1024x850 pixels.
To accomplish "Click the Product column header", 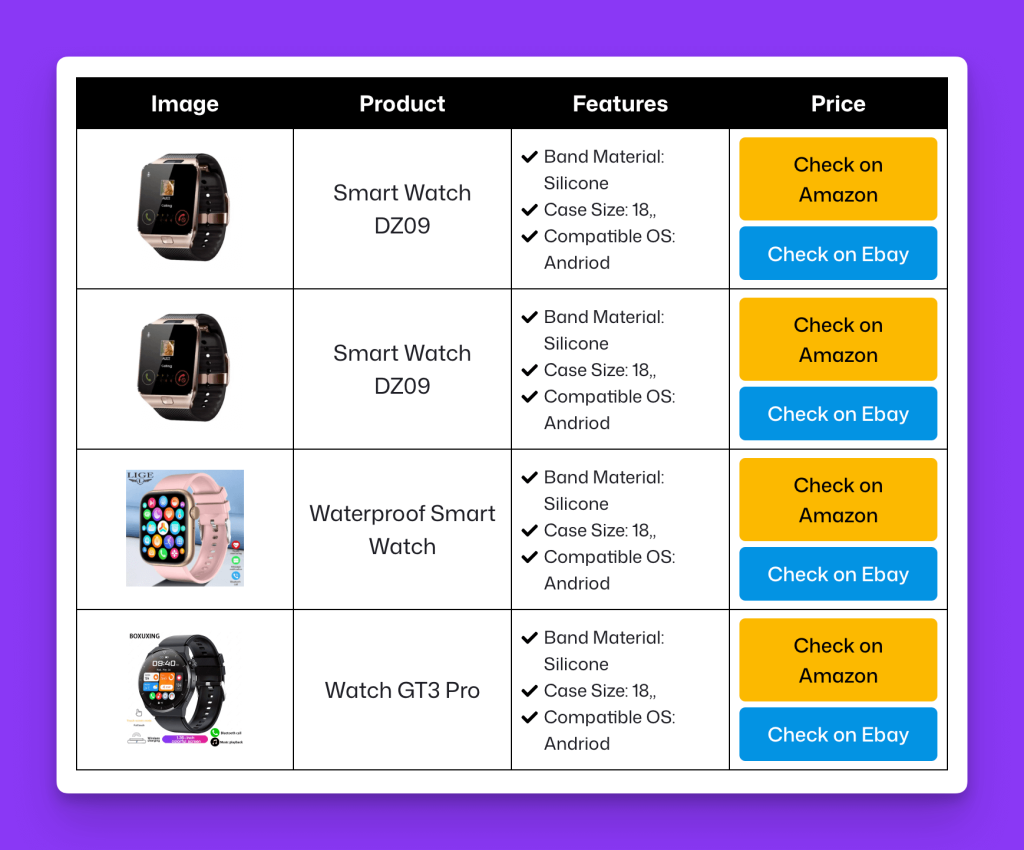I will [402, 104].
